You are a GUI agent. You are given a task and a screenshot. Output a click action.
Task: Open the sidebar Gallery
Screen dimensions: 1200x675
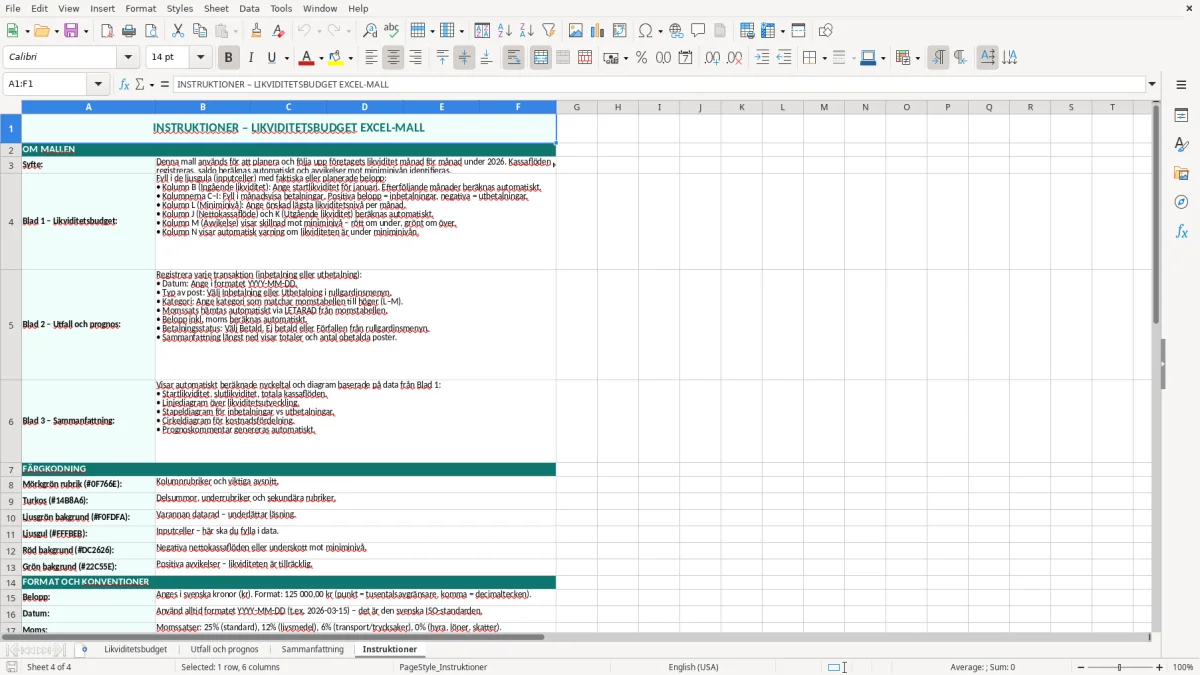point(1181,174)
